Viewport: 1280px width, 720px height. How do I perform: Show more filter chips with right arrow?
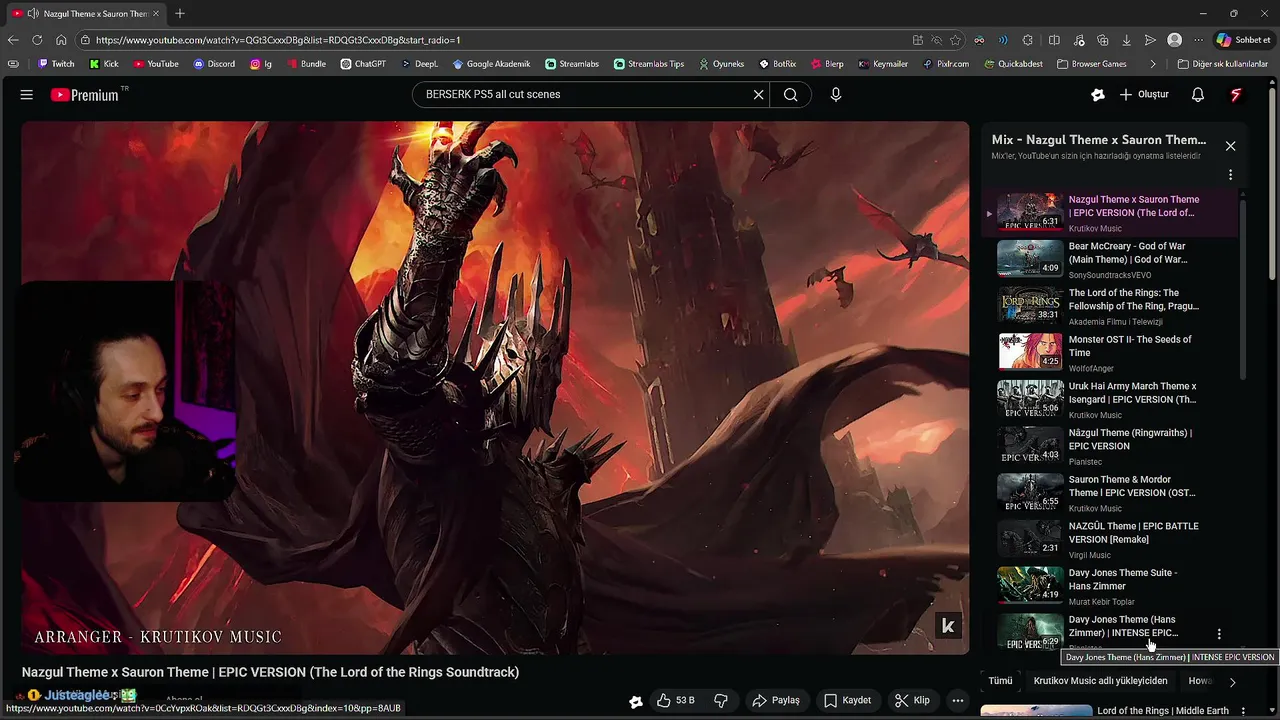click(x=1232, y=682)
